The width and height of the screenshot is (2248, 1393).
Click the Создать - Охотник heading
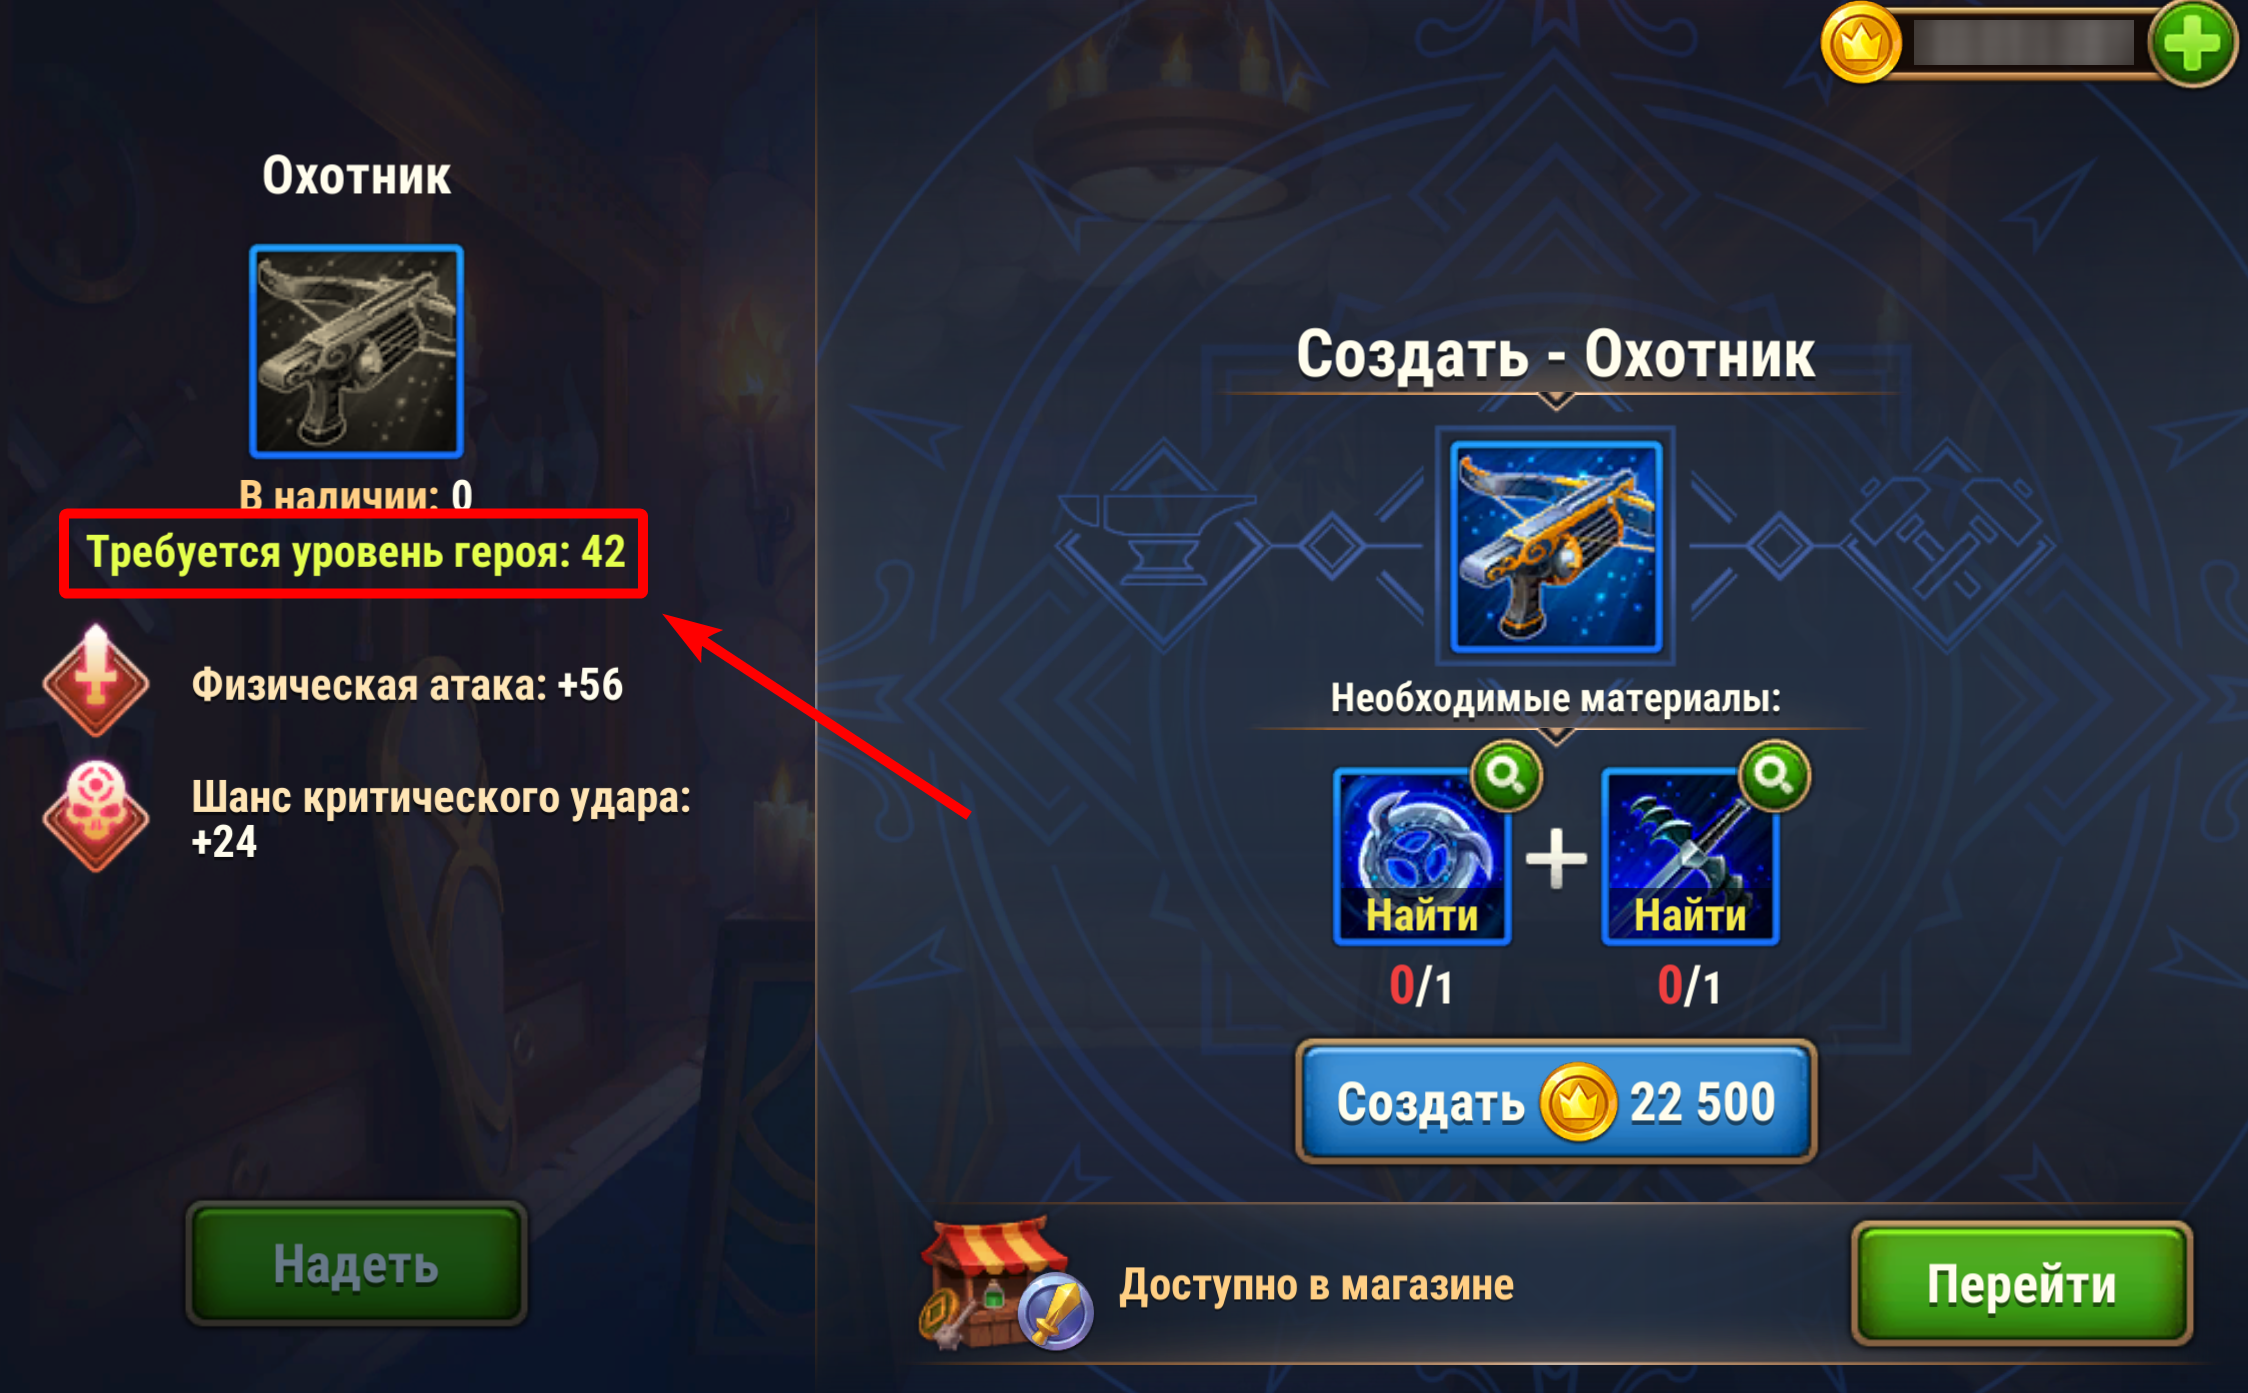(1555, 354)
